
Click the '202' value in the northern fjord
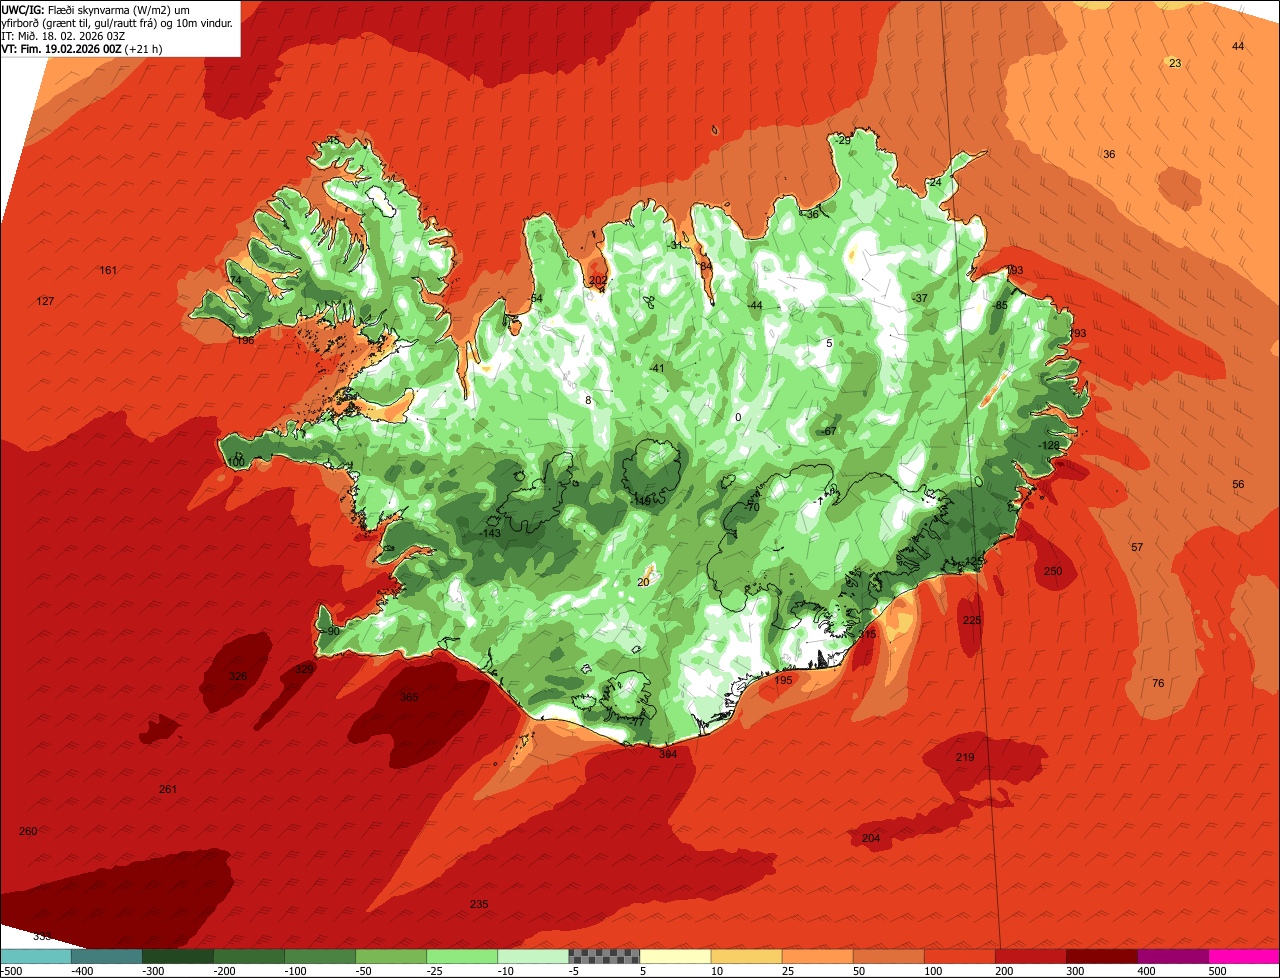click(x=598, y=280)
